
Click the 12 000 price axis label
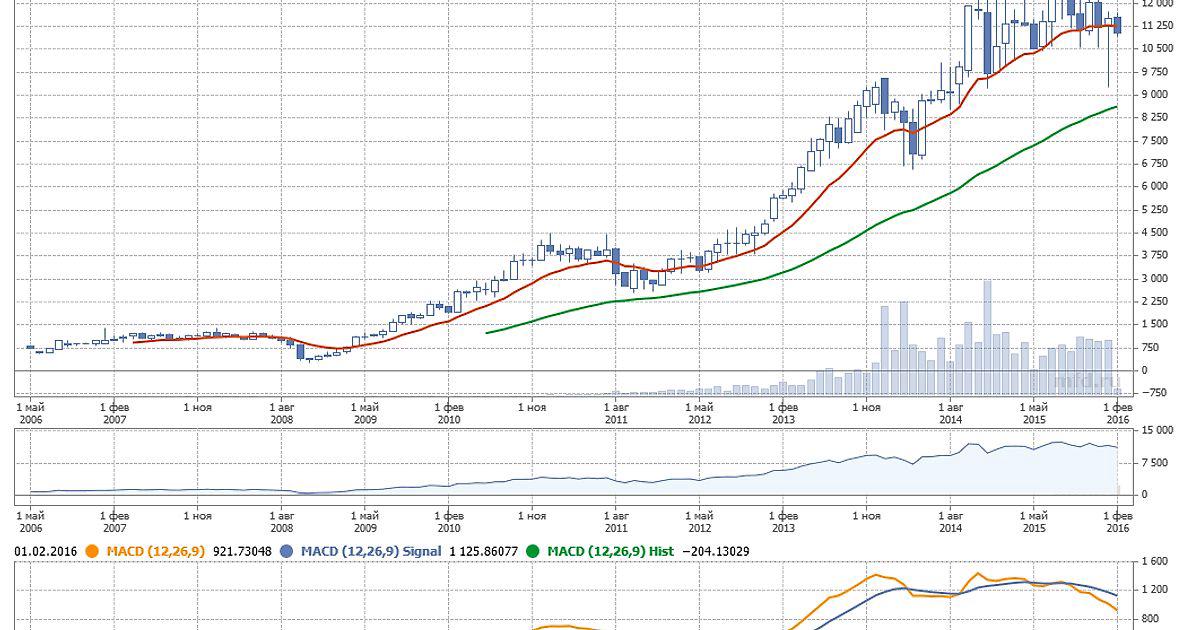point(1158,3)
